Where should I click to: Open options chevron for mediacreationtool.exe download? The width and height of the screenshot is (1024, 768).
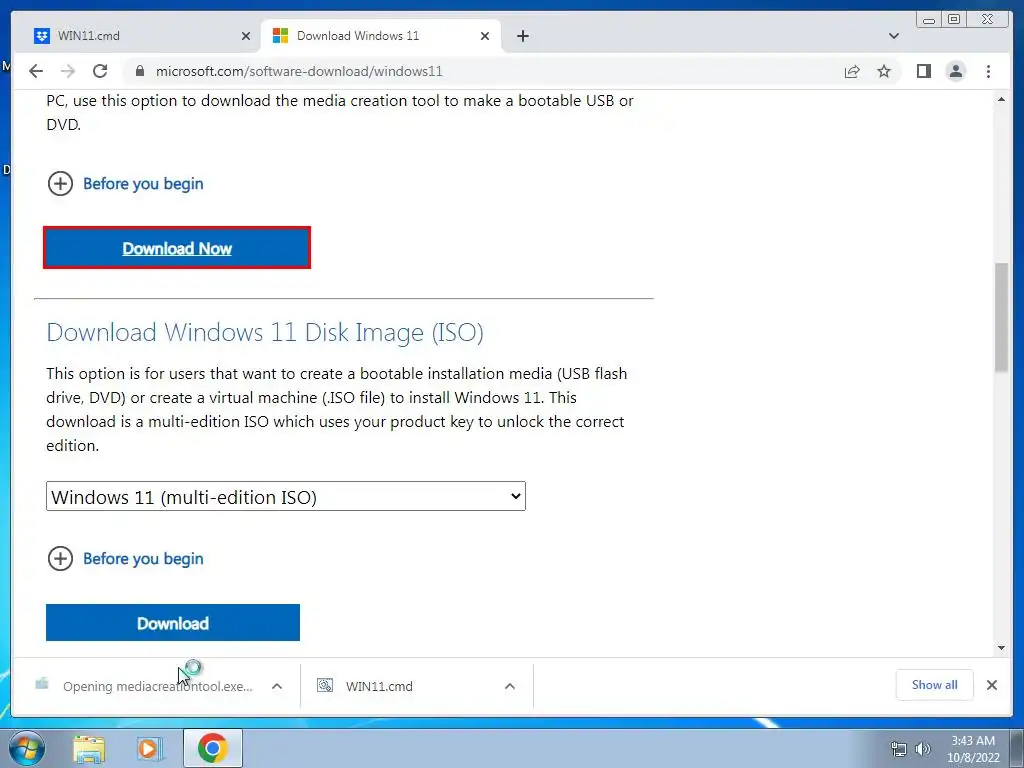click(x=277, y=686)
